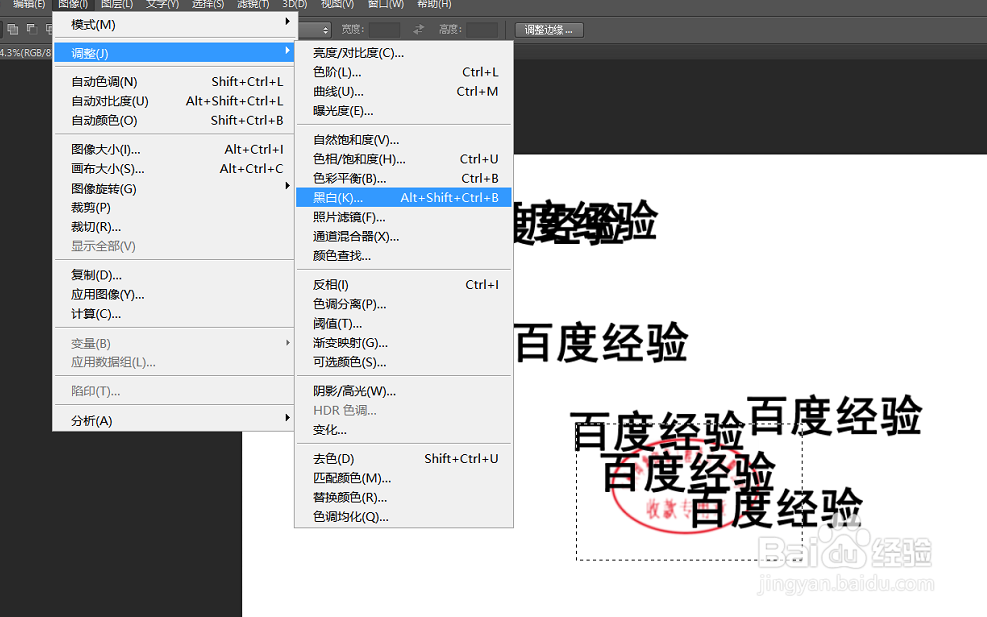Viewport: 987px width, 617px height.
Task: Apply 去色(D) desaturate
Action: (403, 459)
